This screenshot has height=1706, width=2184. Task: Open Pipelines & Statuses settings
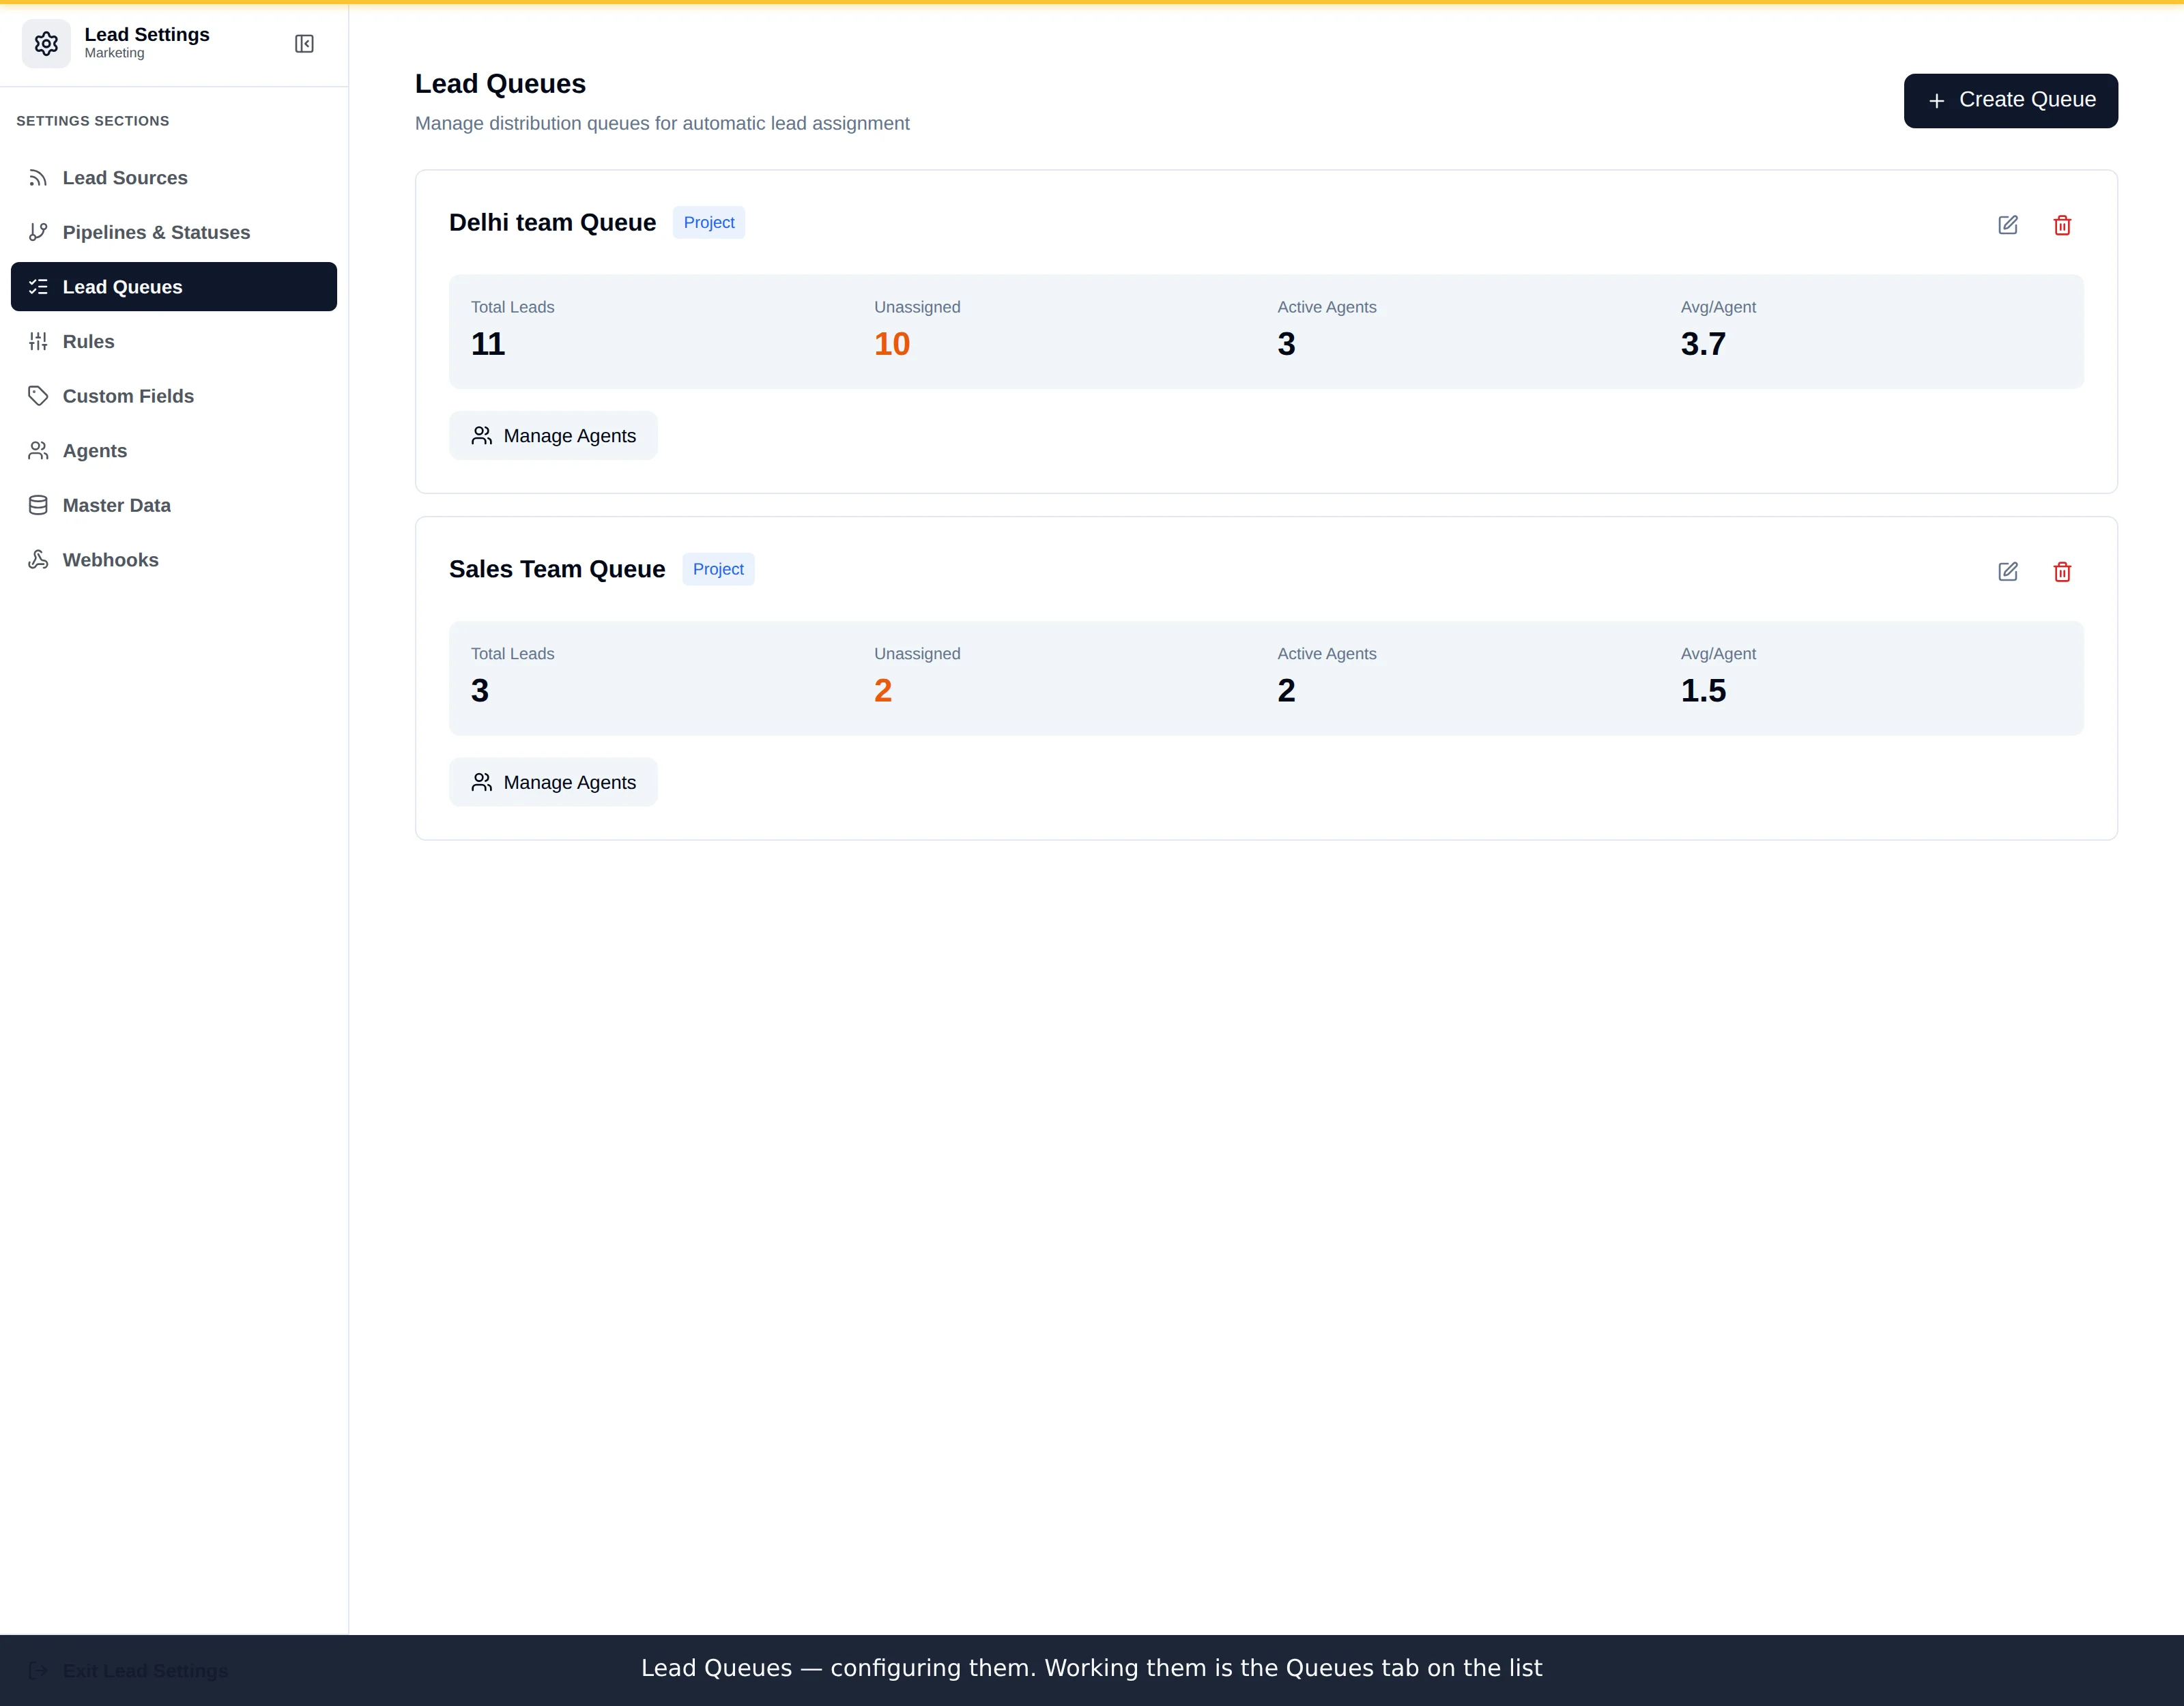point(174,232)
